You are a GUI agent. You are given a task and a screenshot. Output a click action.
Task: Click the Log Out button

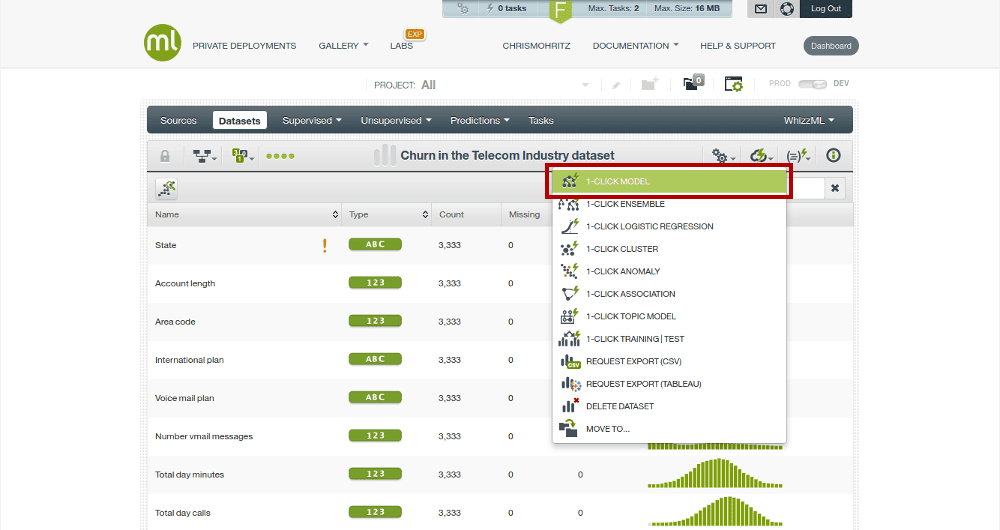(826, 9)
